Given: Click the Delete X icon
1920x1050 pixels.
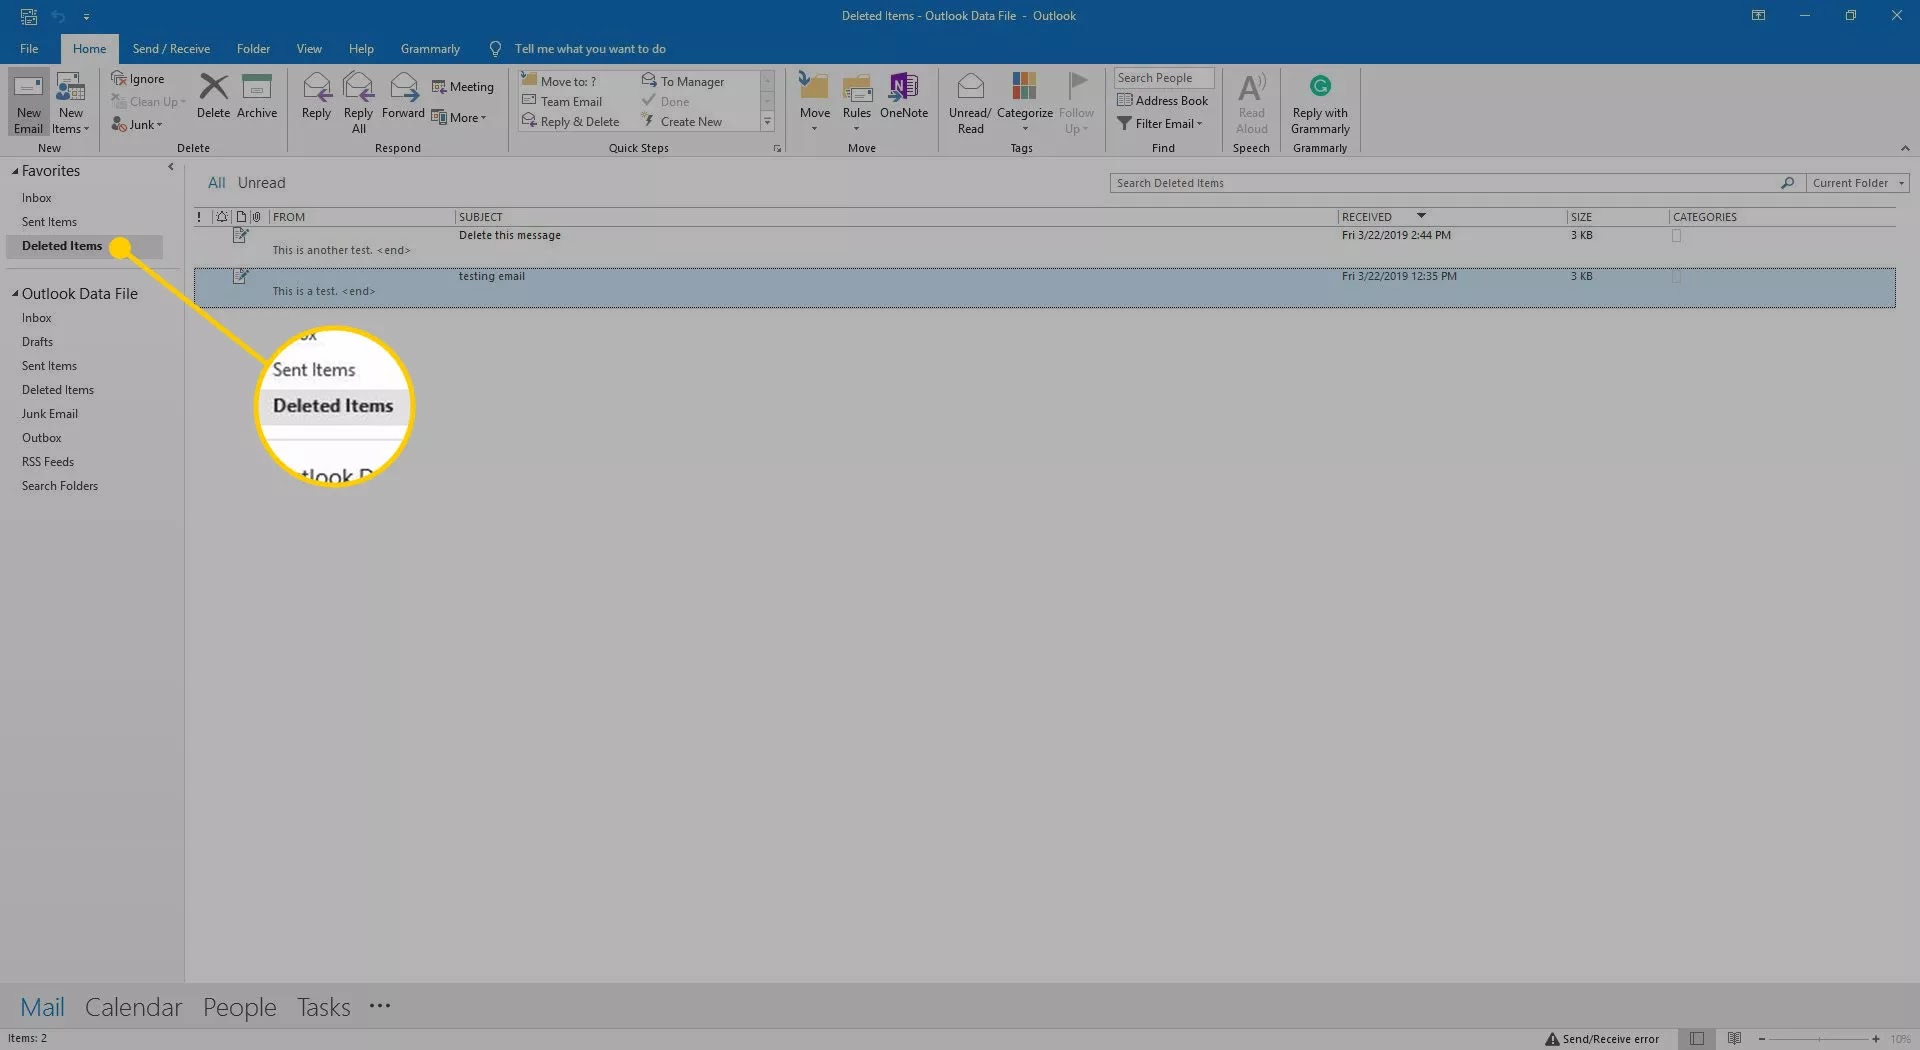Looking at the screenshot, I should tap(213, 87).
